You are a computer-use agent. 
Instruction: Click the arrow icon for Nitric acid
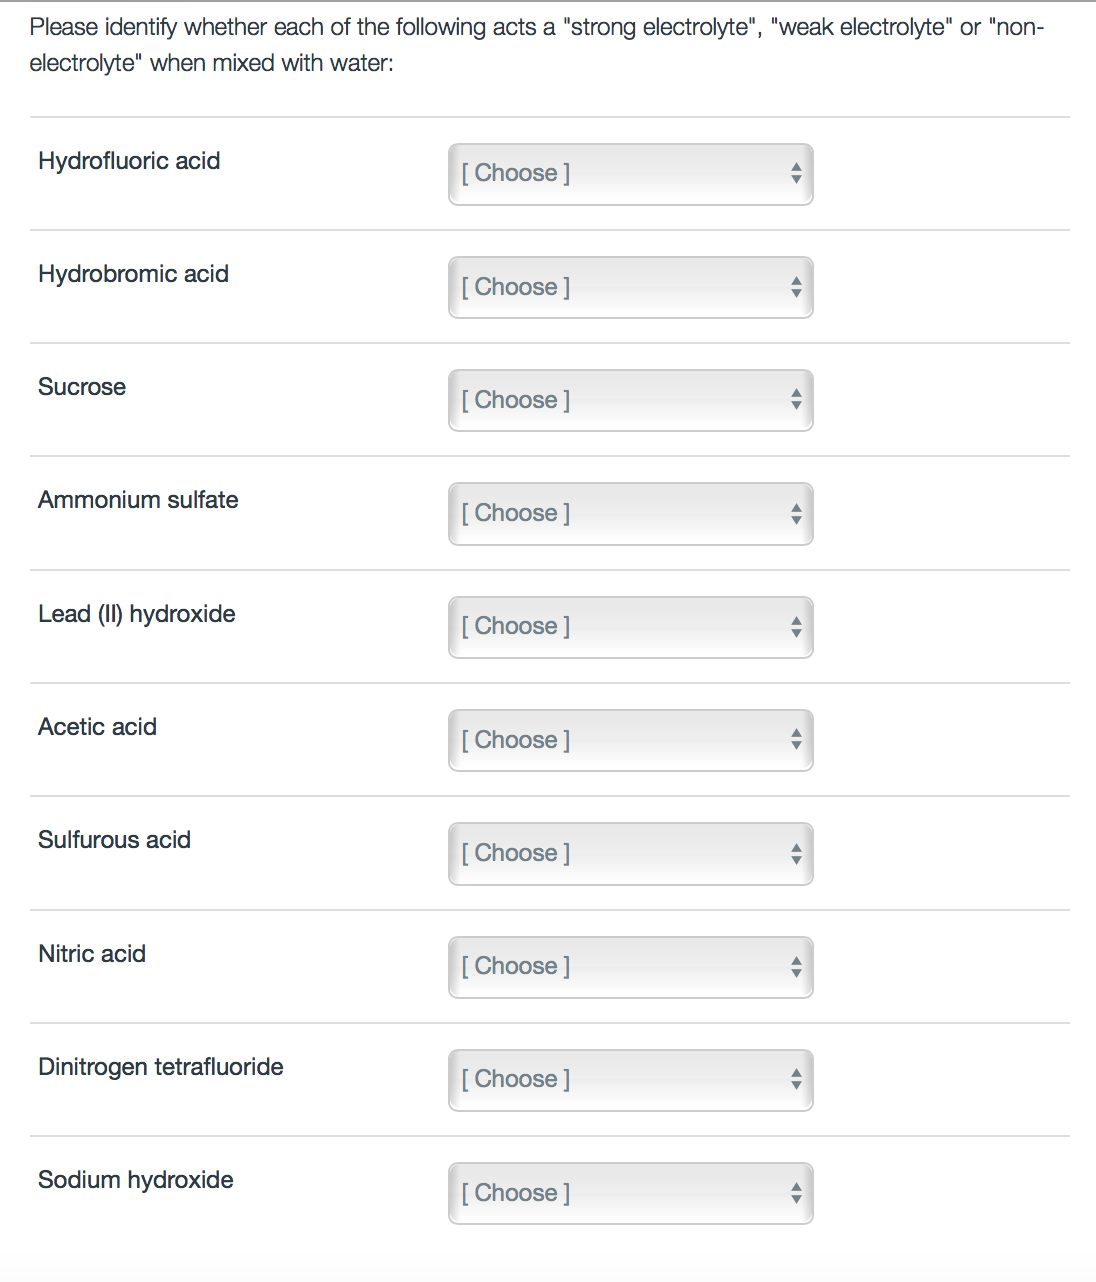tap(796, 967)
